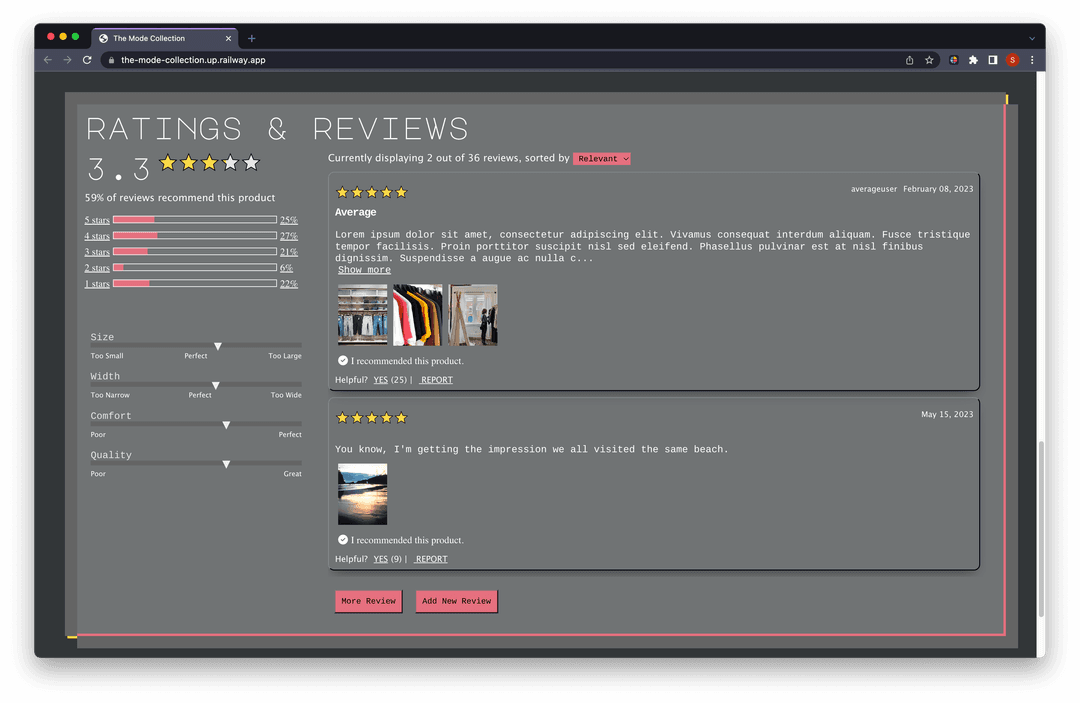Click the bookmark star in the address bar

pos(931,59)
